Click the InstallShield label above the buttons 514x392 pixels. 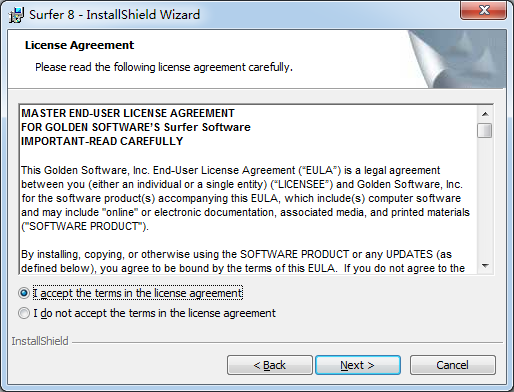point(40,341)
